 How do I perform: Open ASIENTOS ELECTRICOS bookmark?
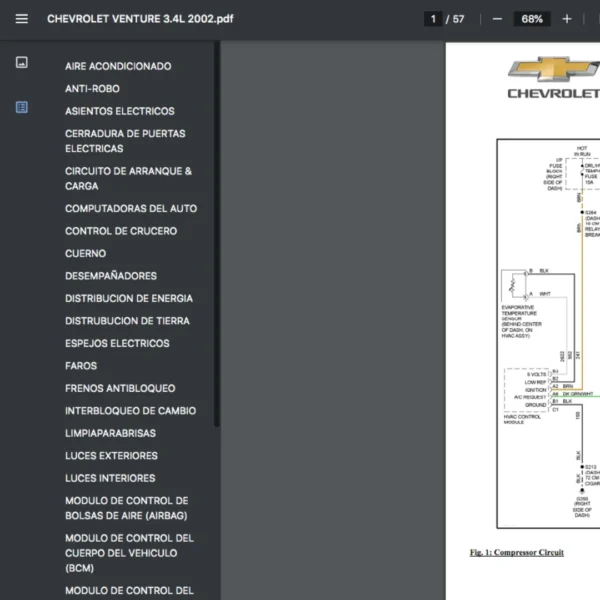119,111
